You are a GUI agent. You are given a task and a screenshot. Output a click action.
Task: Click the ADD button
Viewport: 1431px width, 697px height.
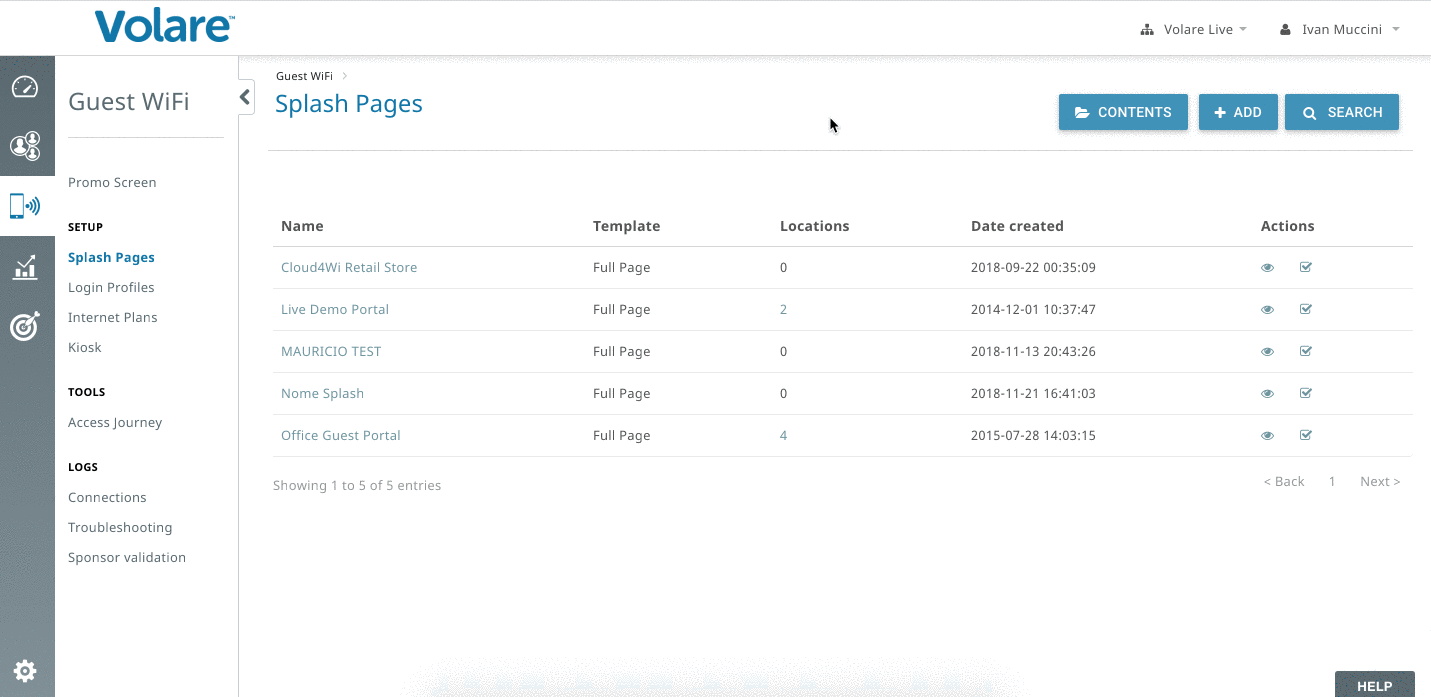1238,112
